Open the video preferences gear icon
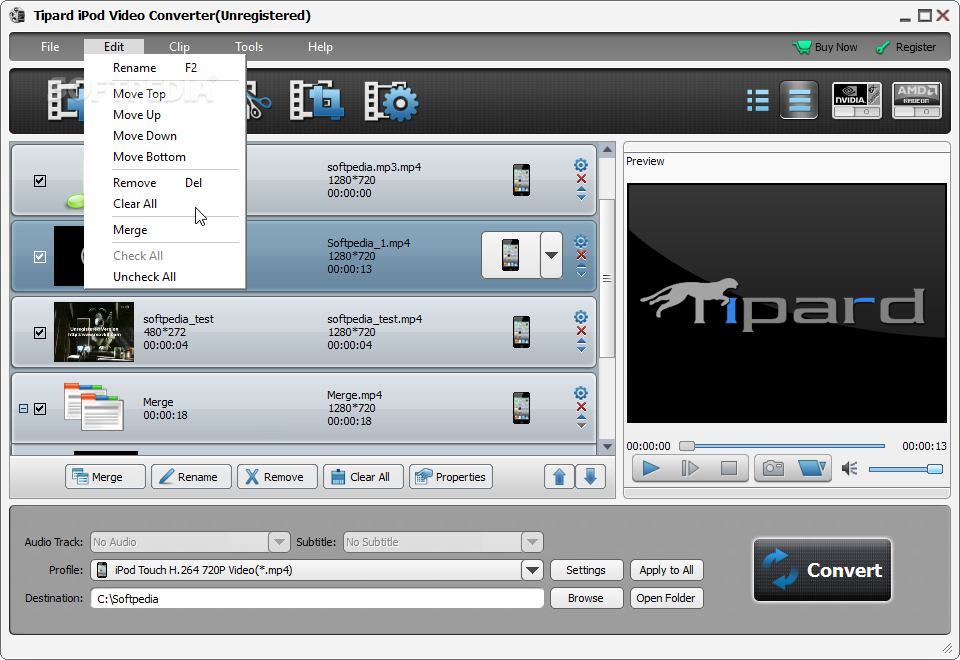The height and width of the screenshot is (660, 960). 391,101
